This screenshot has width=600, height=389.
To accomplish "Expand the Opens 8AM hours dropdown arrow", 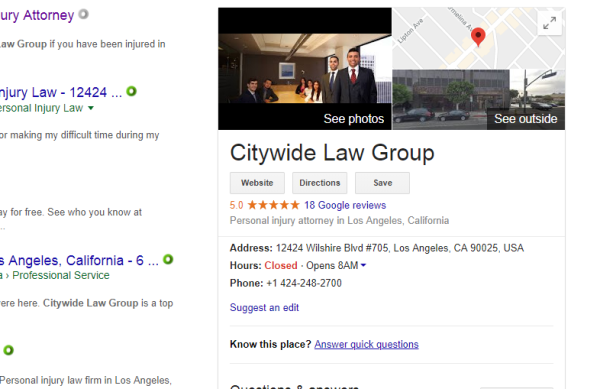I will (x=363, y=265).
